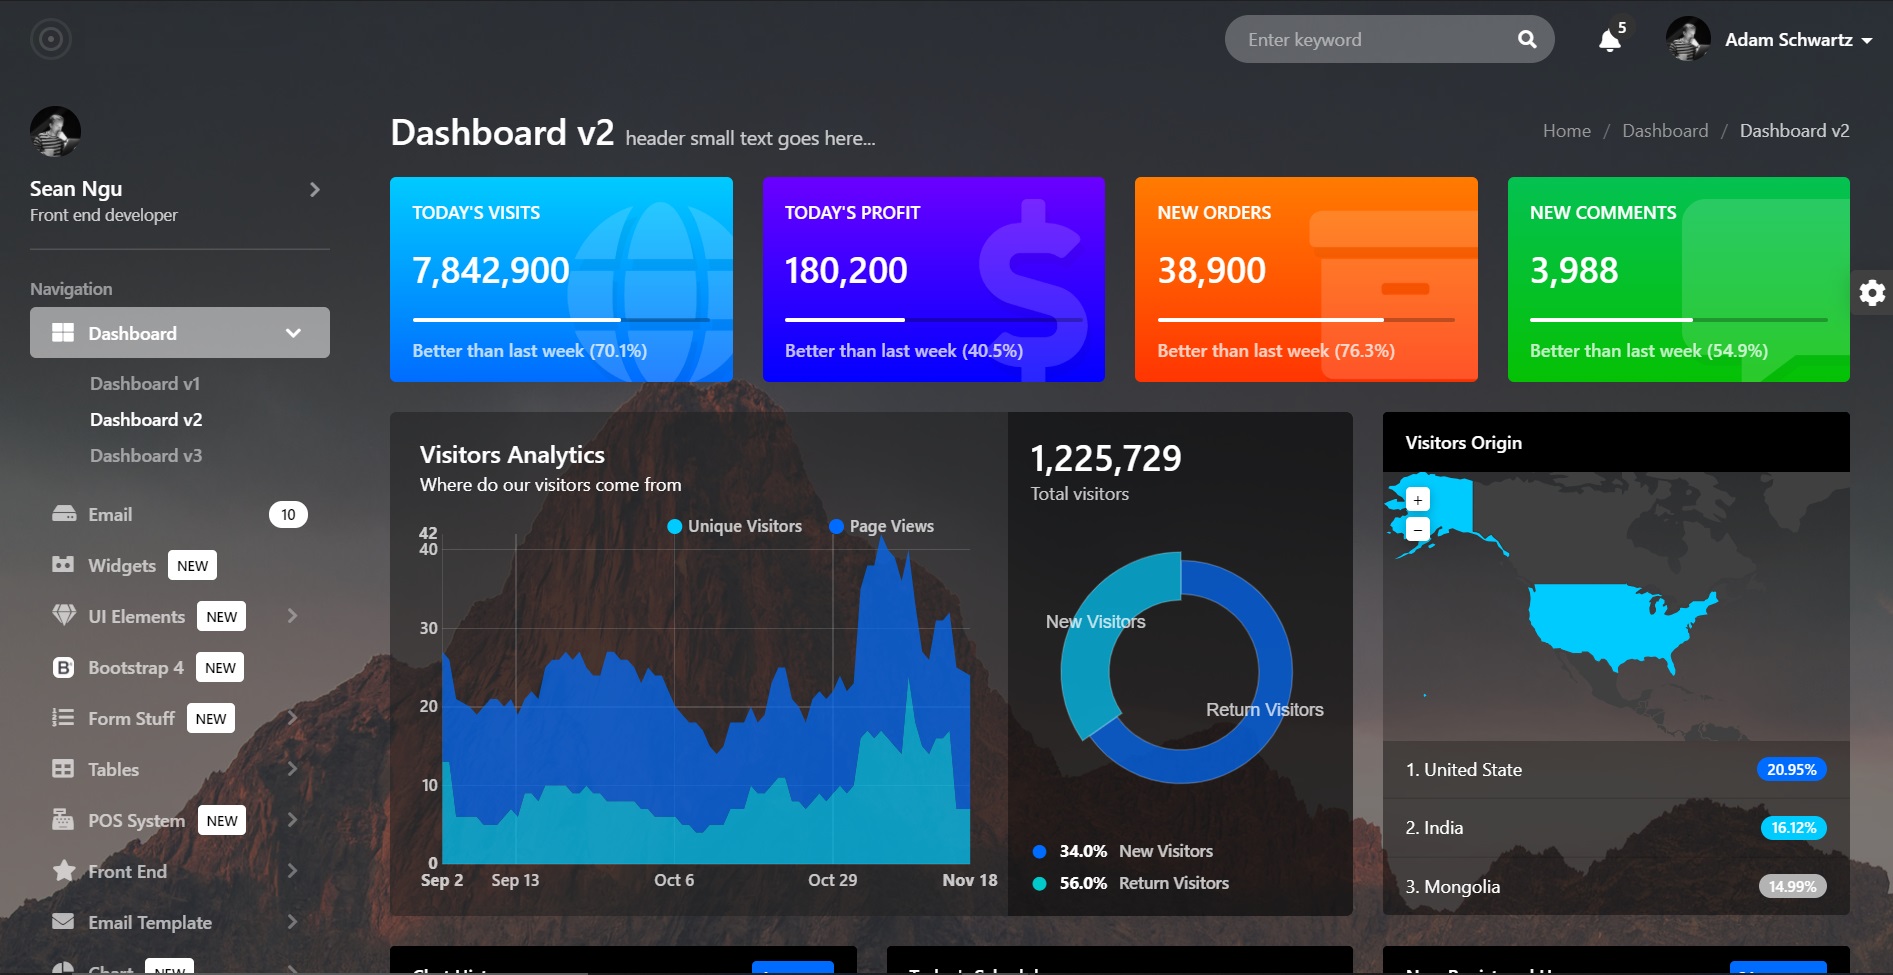Screen dimensions: 1893x975
Task: Select Dashboard v1 in sidebar
Action: point(145,384)
